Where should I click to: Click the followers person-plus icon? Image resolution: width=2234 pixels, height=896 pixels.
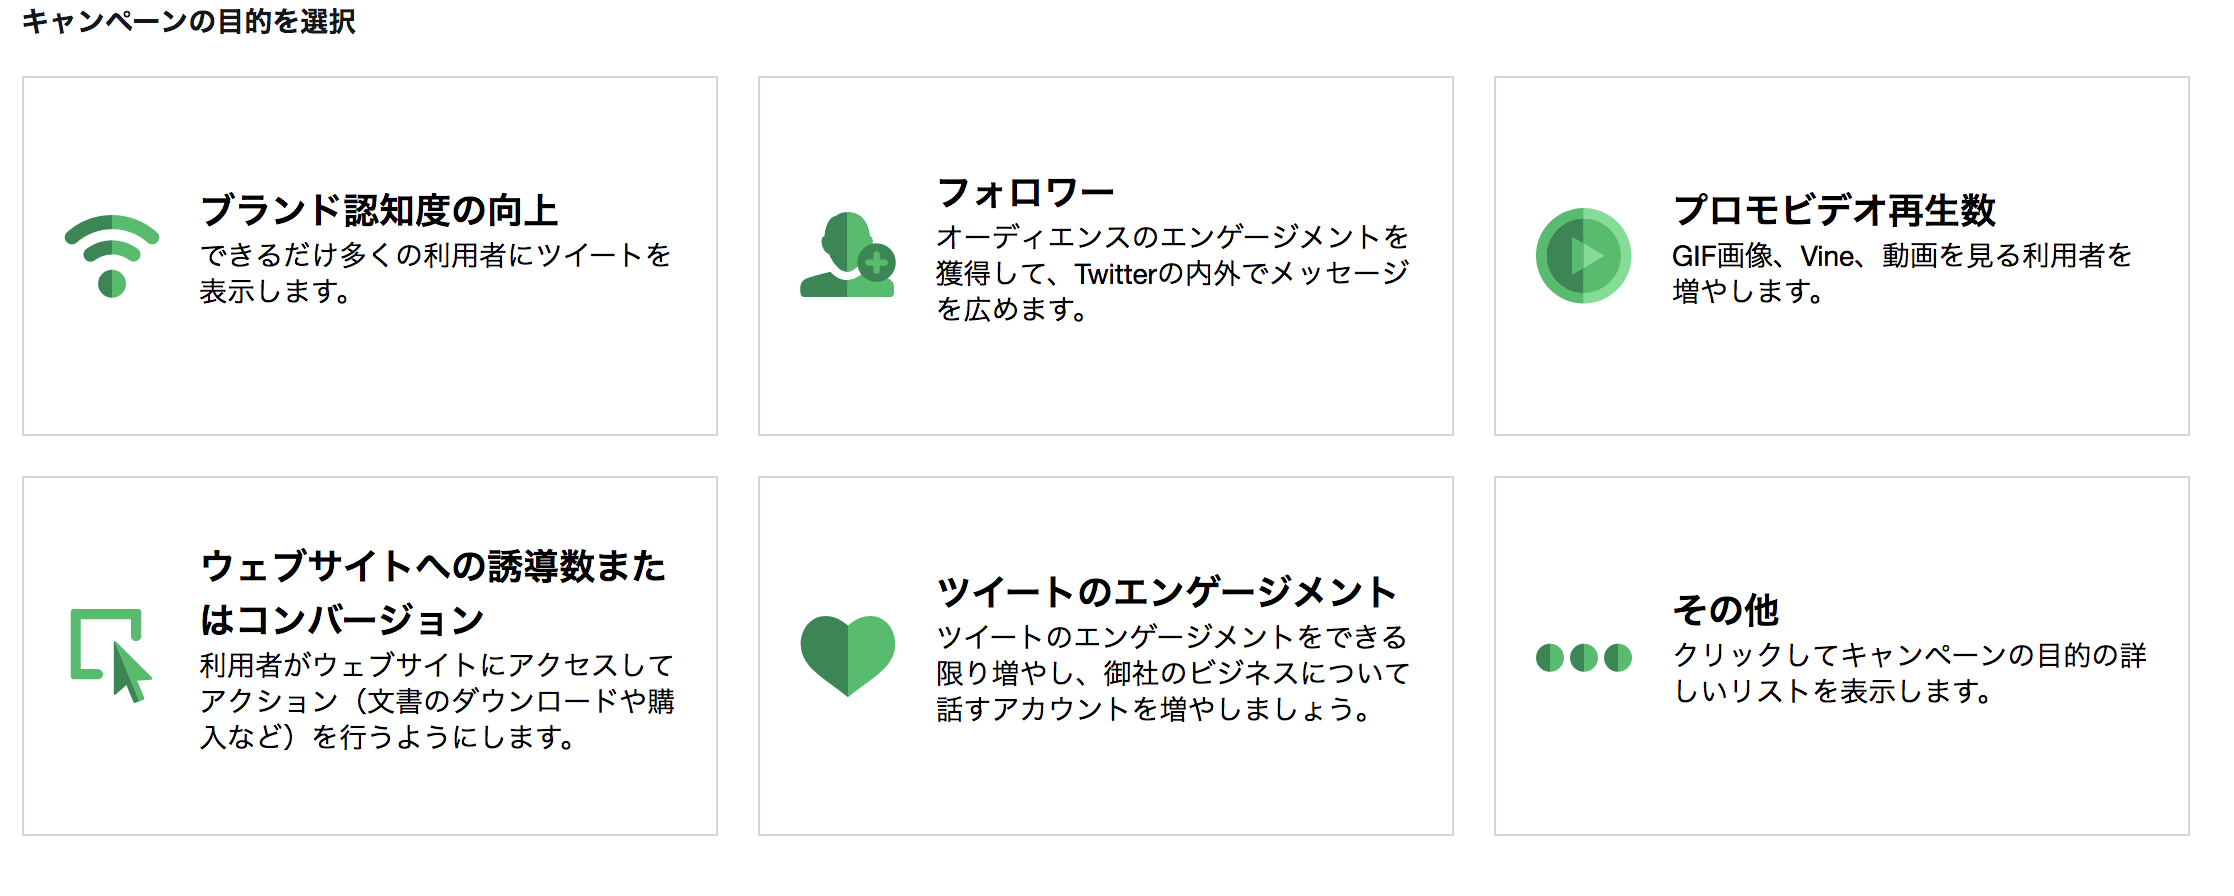848,256
